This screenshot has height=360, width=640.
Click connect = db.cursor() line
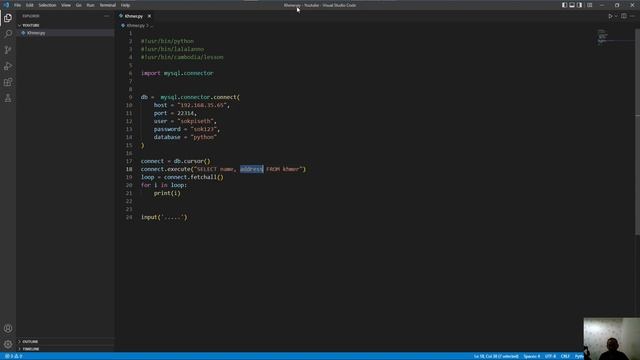pyautogui.click(x=176, y=161)
